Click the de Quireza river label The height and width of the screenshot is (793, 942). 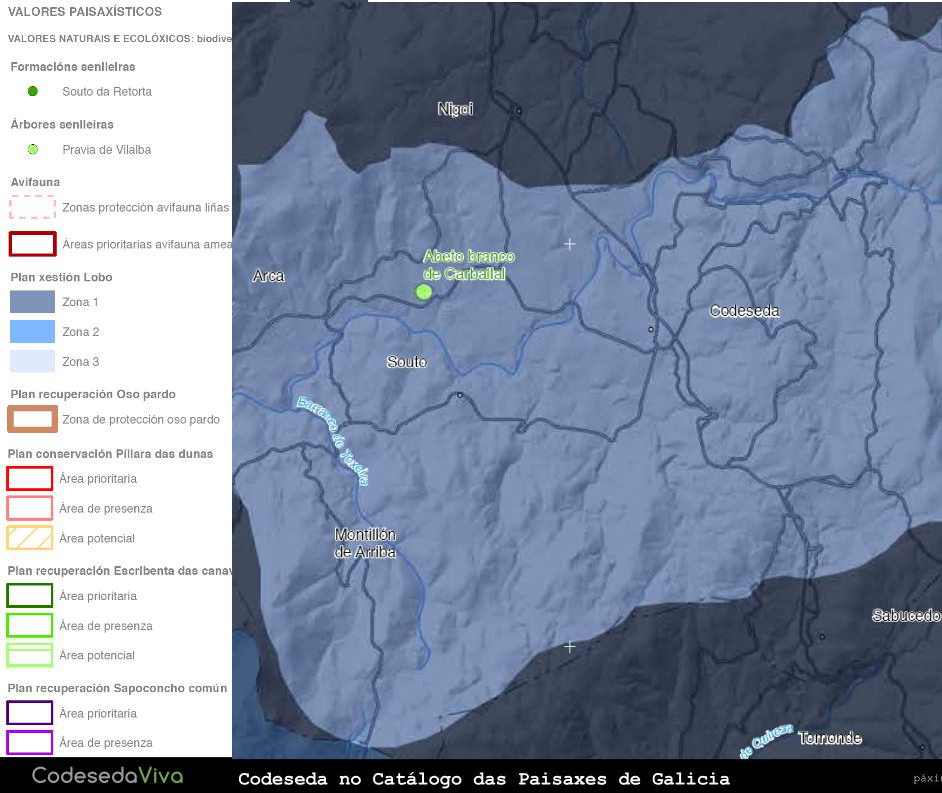point(766,741)
